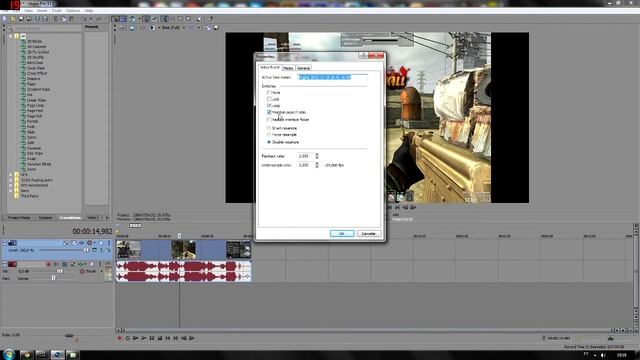Switch to the Project Media panel tab
Viewport: 640px width, 360px height.
pyautogui.click(x=19, y=218)
